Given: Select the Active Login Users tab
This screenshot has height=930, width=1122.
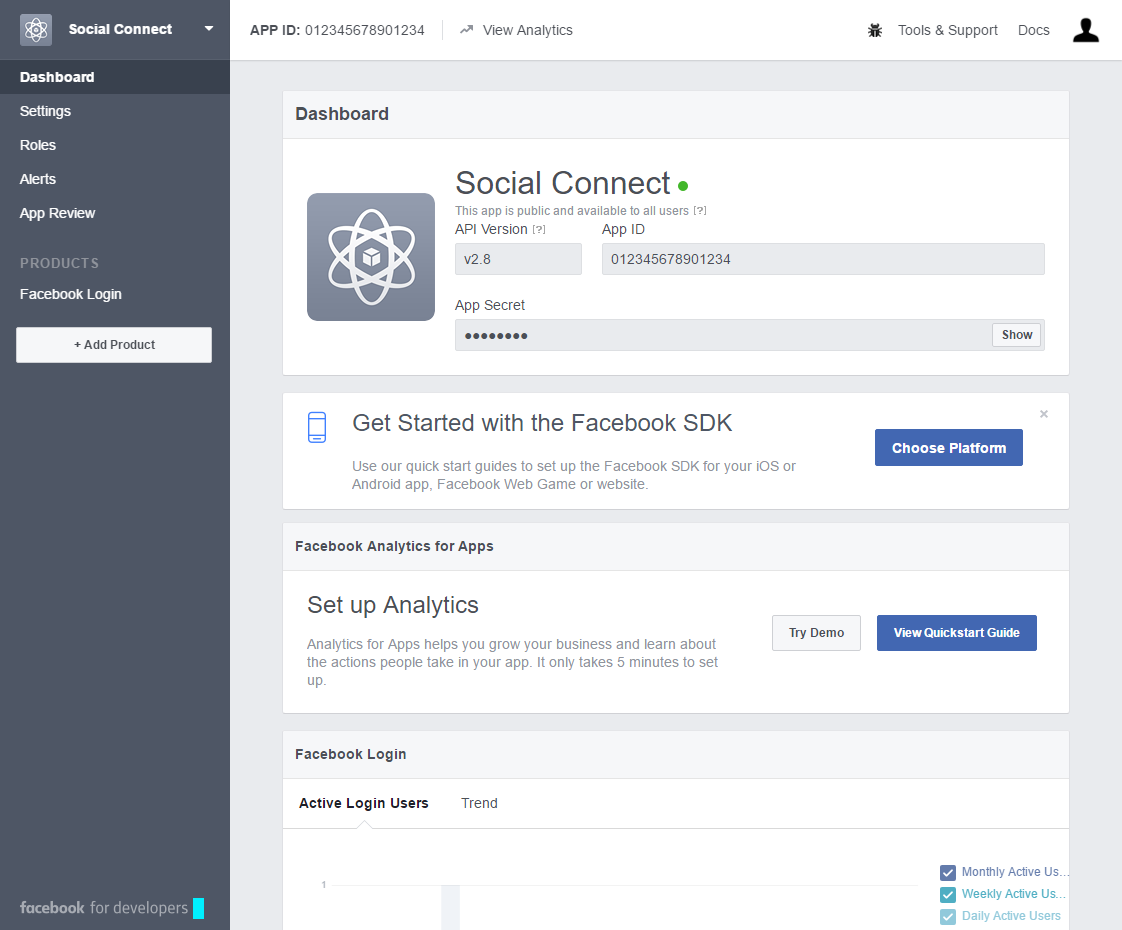Looking at the screenshot, I should click(x=364, y=803).
